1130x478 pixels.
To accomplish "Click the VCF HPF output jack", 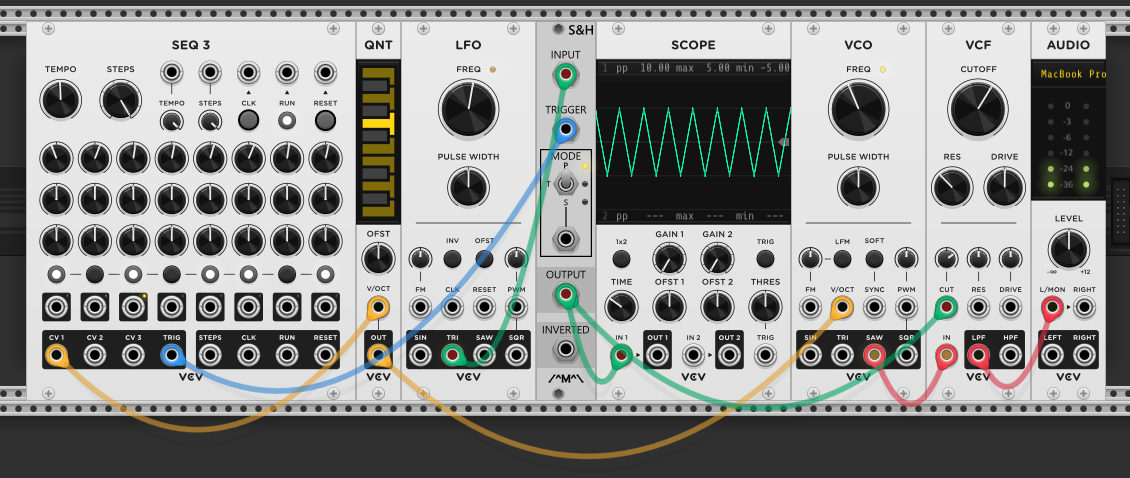I will 1010,355.
